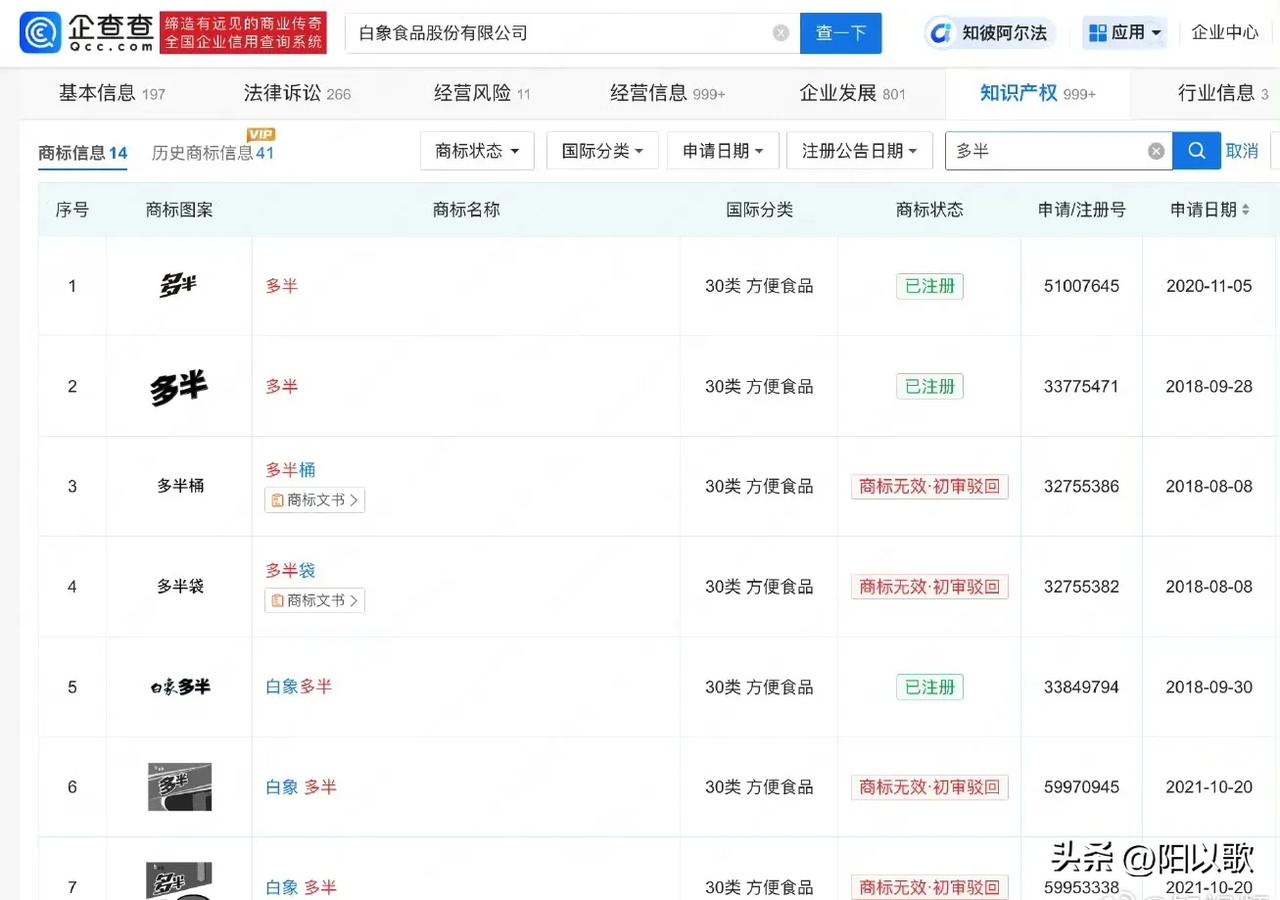
Task: Click the blue magnifier search icon
Action: 1197,151
